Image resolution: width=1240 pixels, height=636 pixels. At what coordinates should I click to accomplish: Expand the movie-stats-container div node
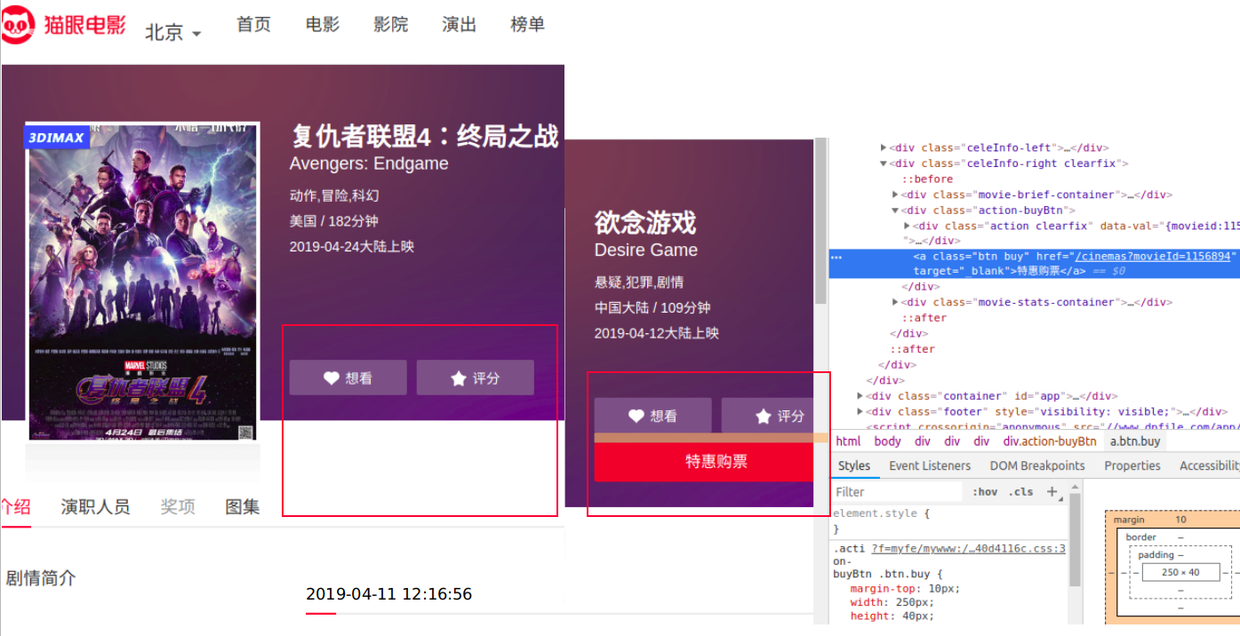pyautogui.click(x=895, y=302)
